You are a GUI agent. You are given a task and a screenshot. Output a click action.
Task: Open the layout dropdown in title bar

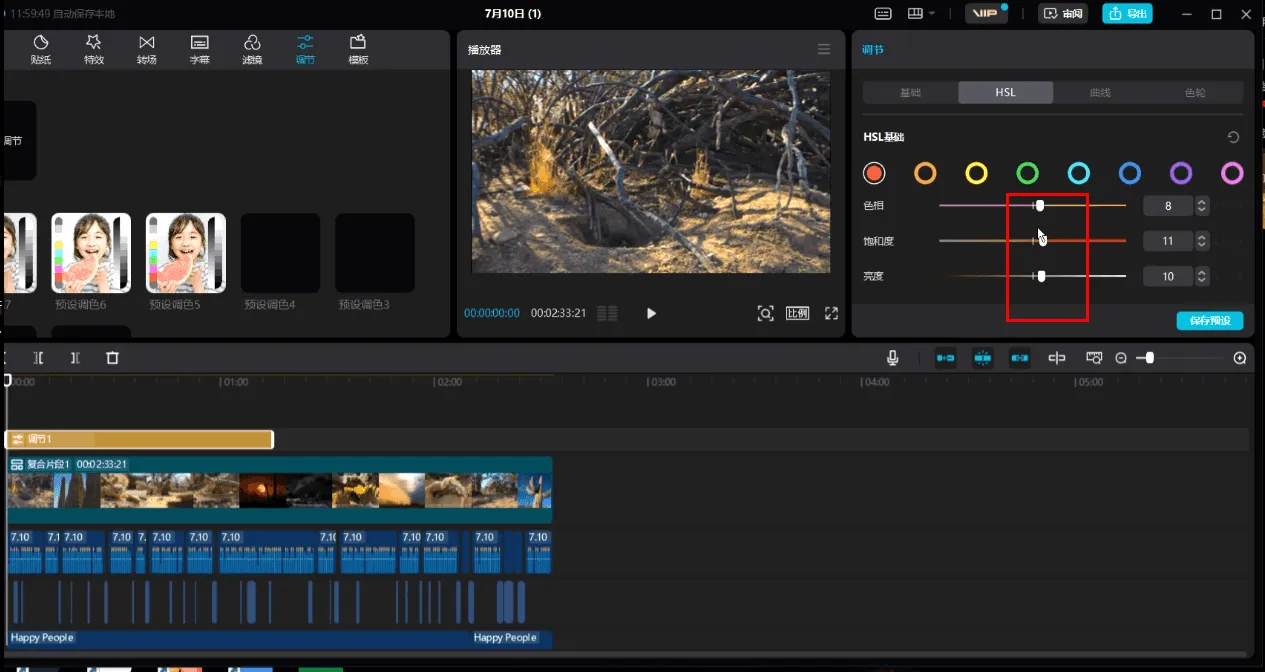pos(921,14)
